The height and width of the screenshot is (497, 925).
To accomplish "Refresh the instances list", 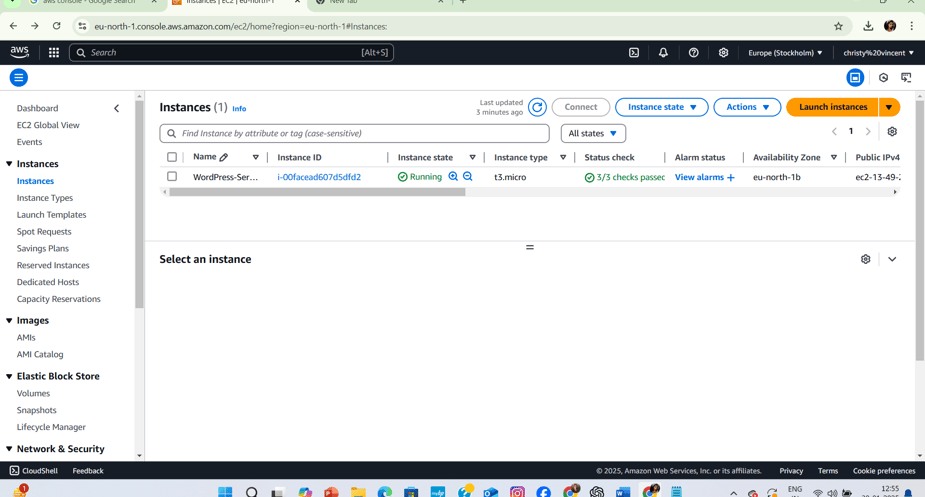I will point(537,107).
